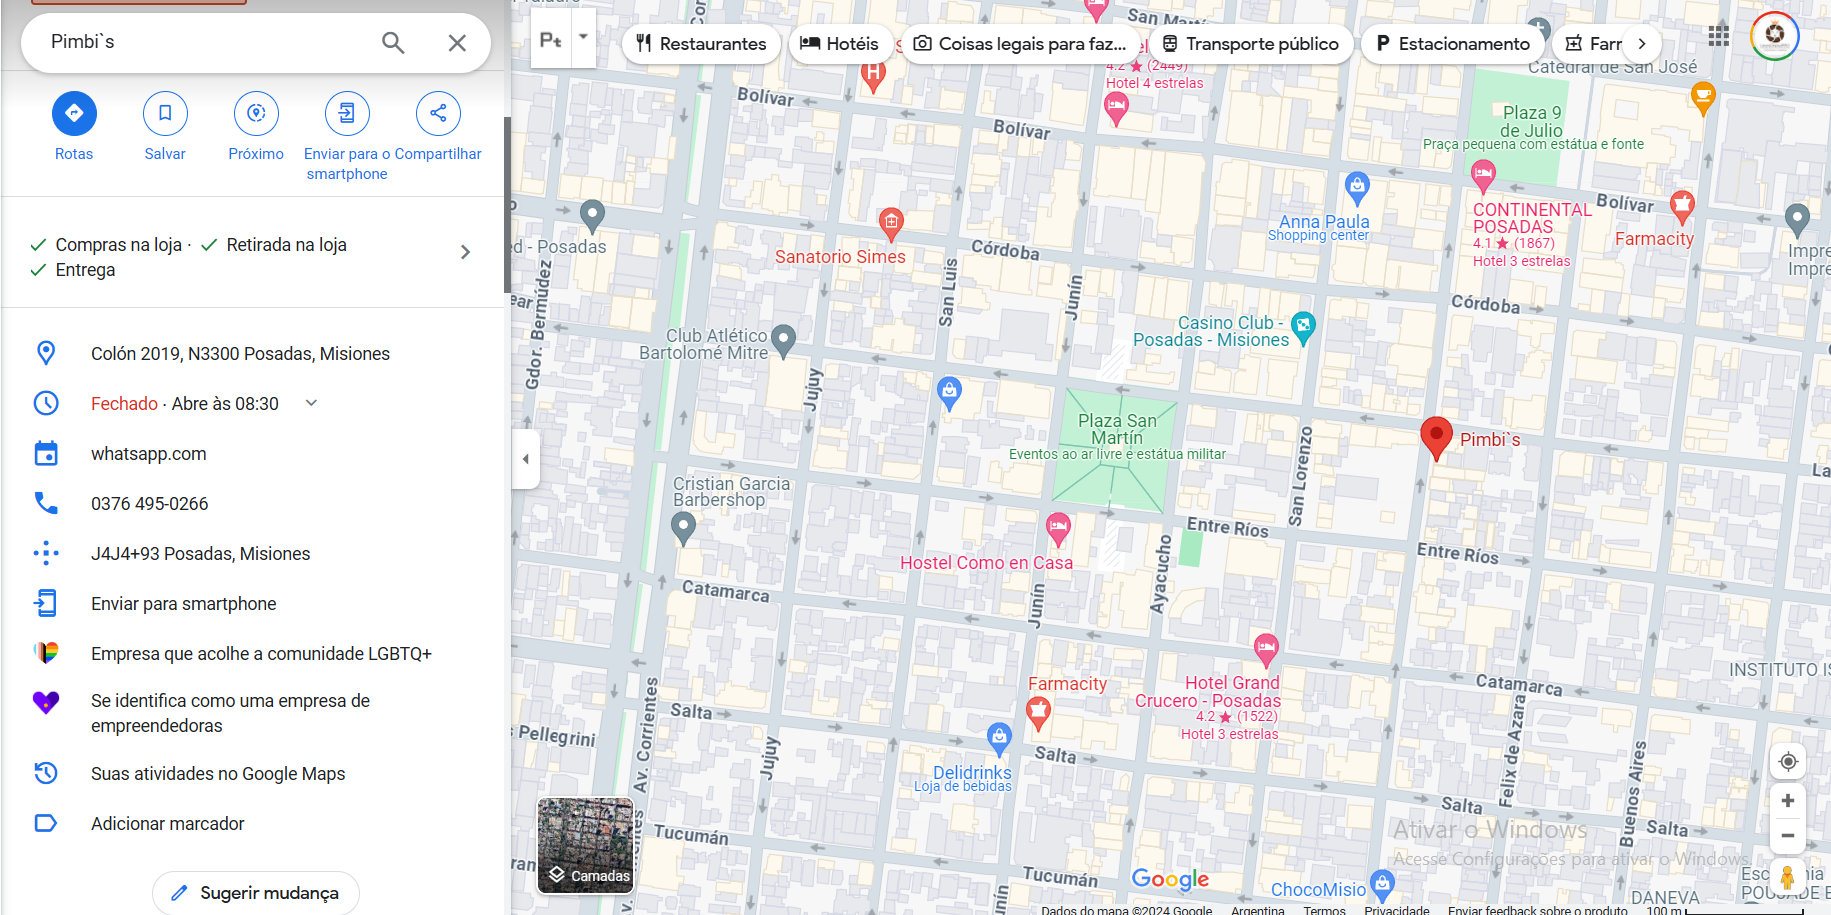This screenshot has width=1831, height=915.
Task: Click the search magnifier icon
Action: point(393,43)
